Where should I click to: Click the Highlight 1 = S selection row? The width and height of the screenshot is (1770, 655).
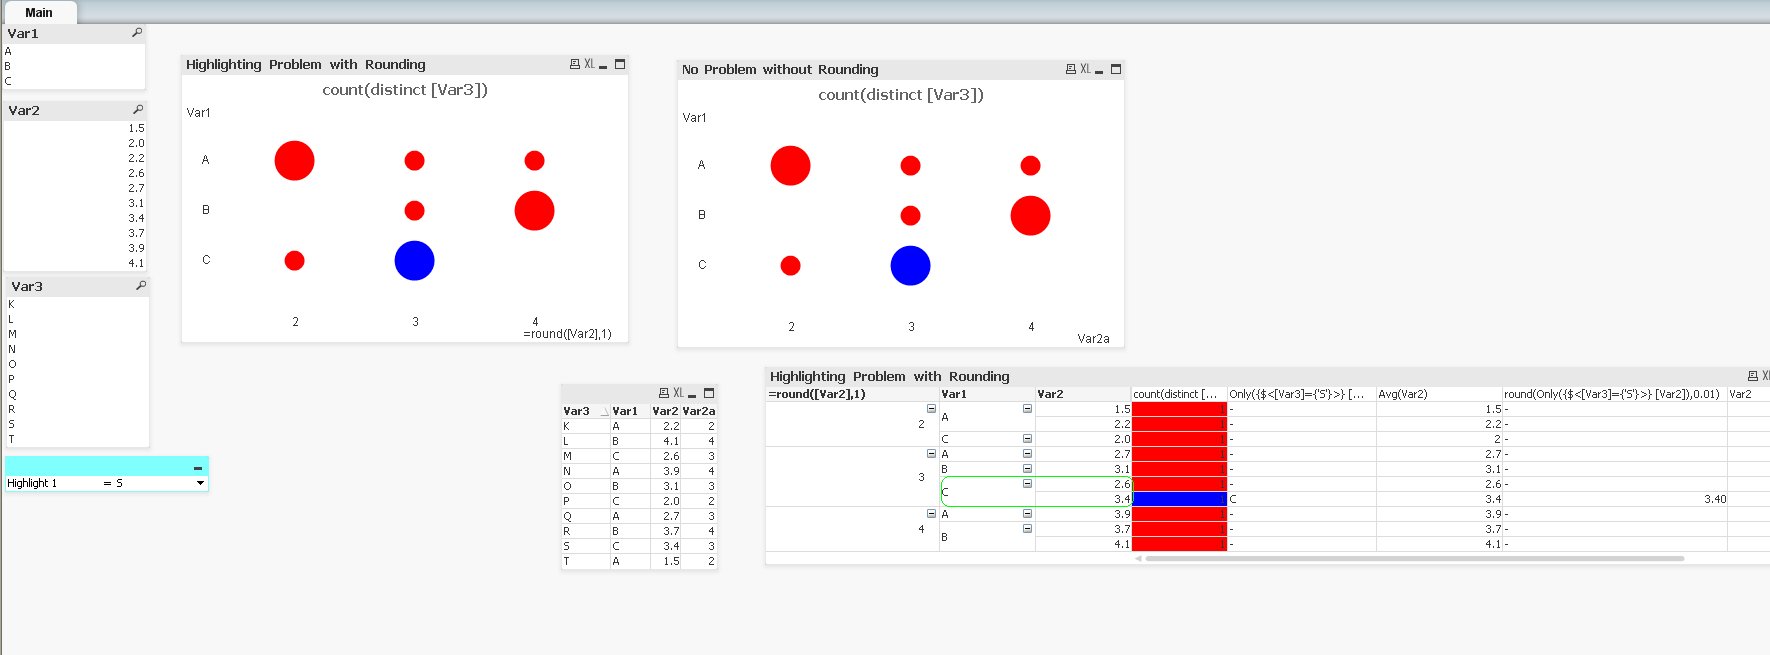(106, 483)
